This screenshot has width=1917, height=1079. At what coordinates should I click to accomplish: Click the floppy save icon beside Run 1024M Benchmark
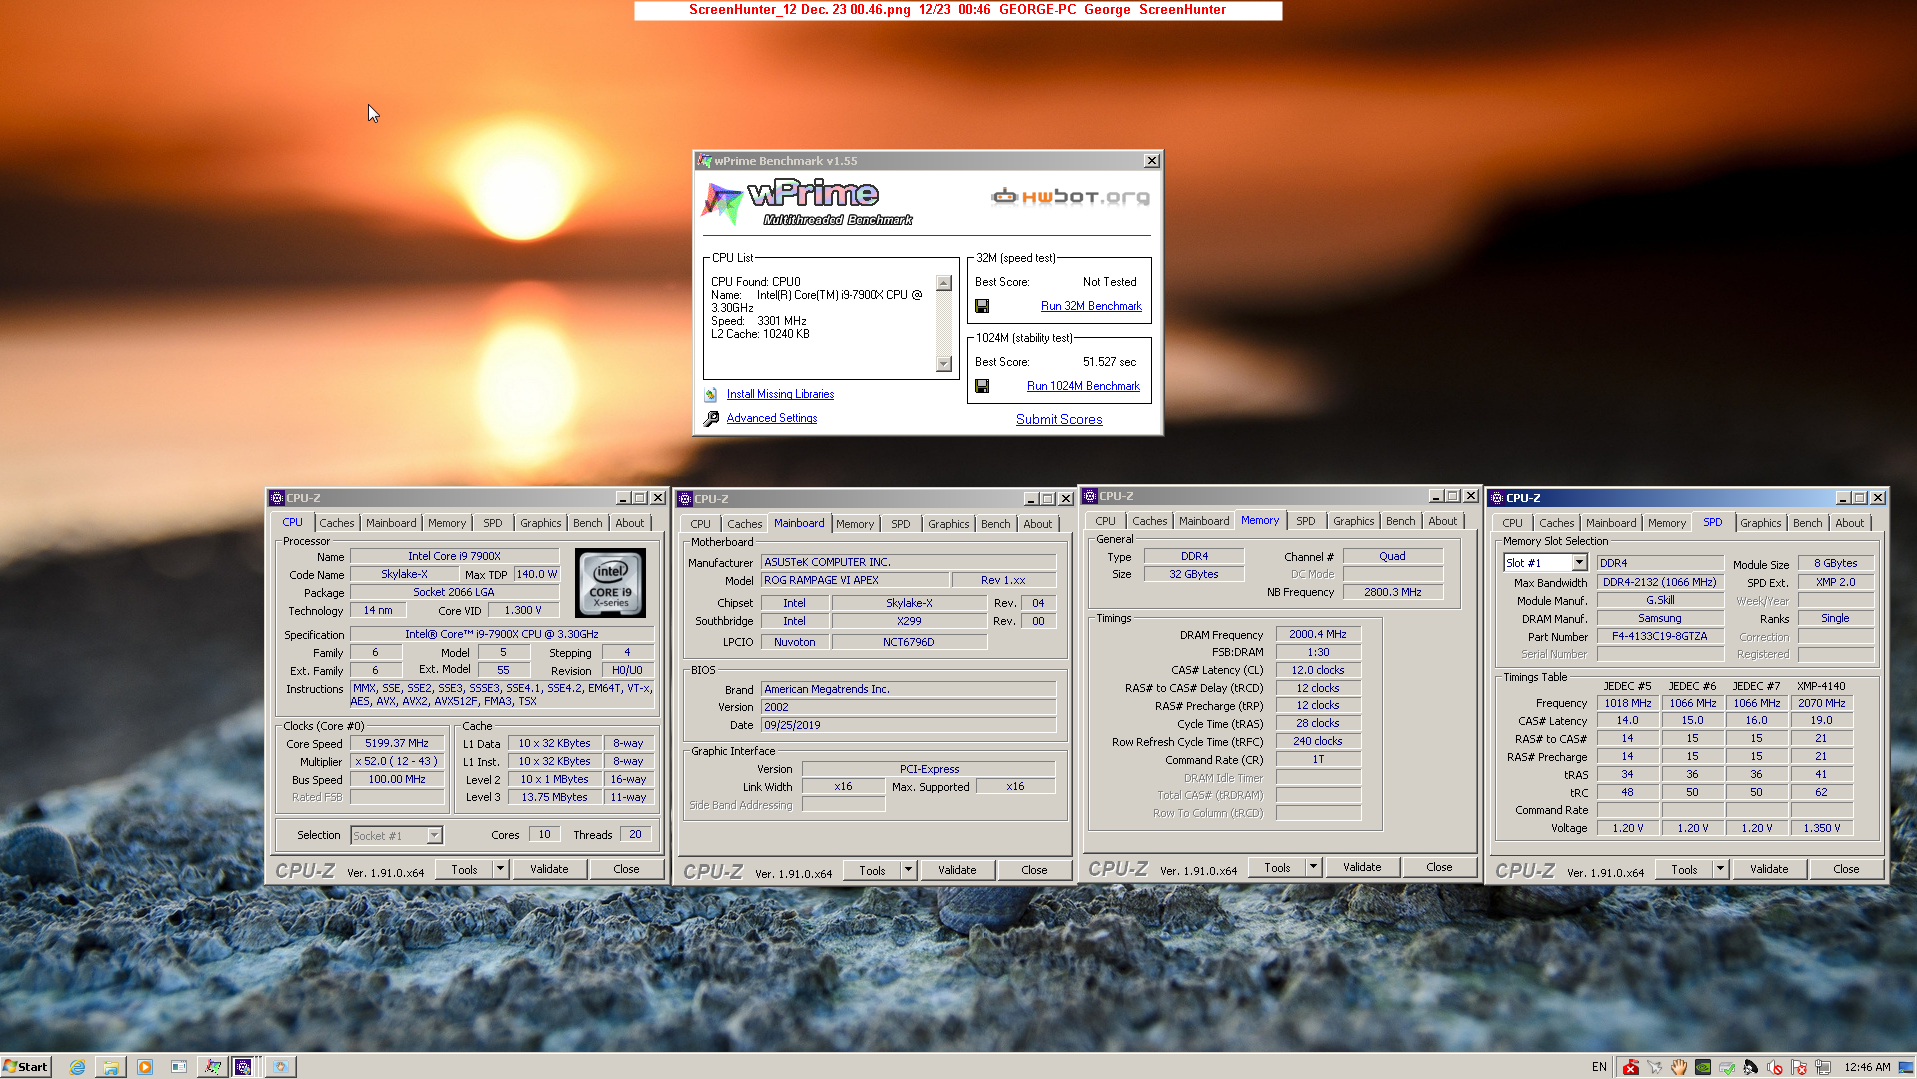coord(982,386)
